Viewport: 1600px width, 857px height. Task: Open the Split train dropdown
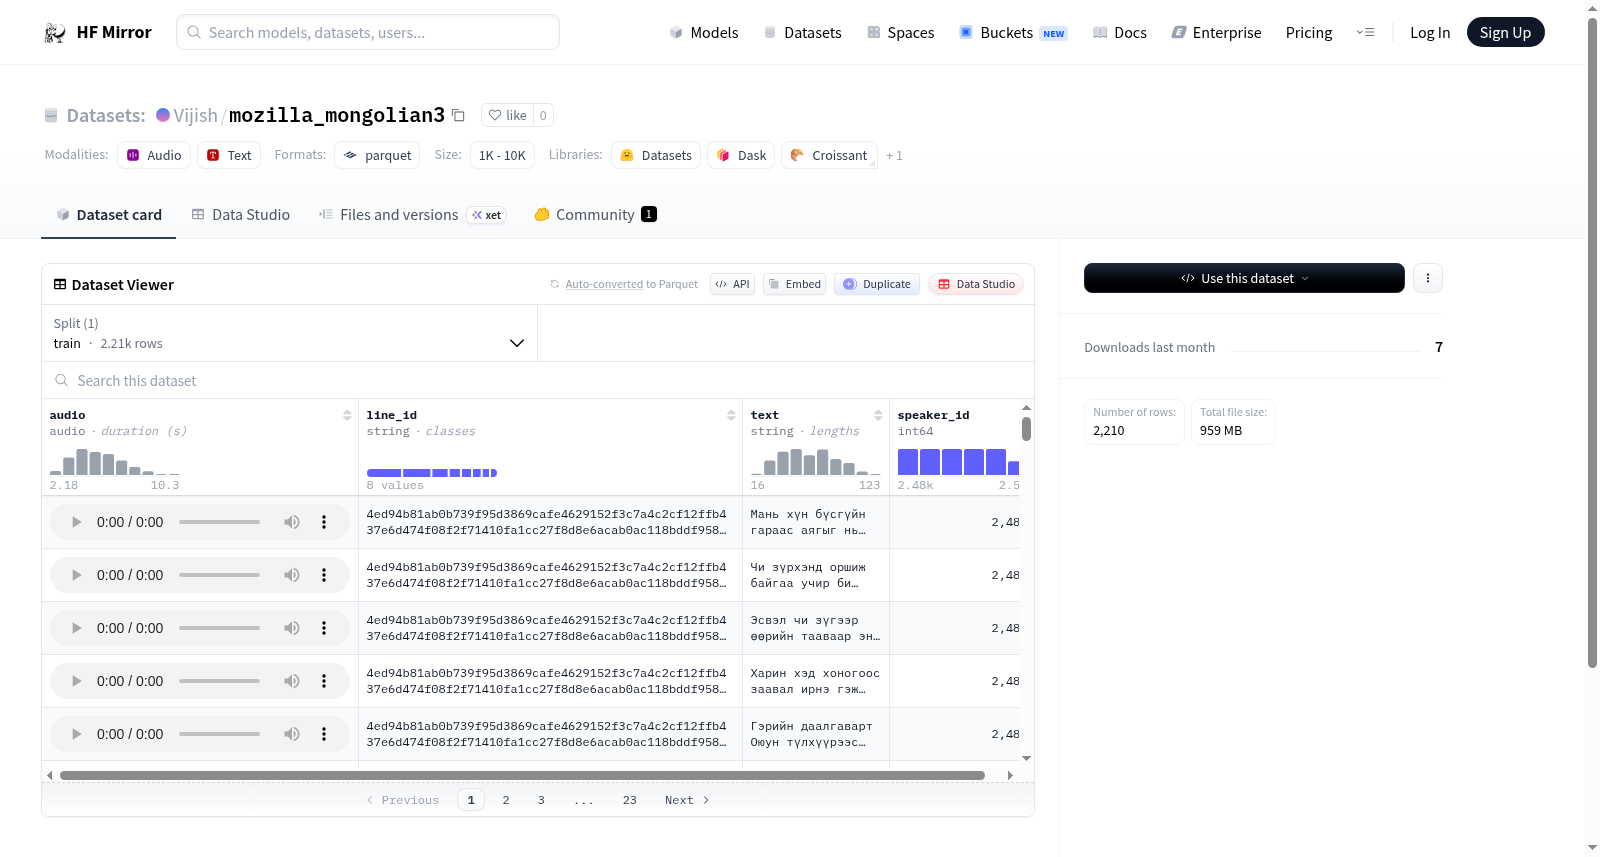point(290,333)
